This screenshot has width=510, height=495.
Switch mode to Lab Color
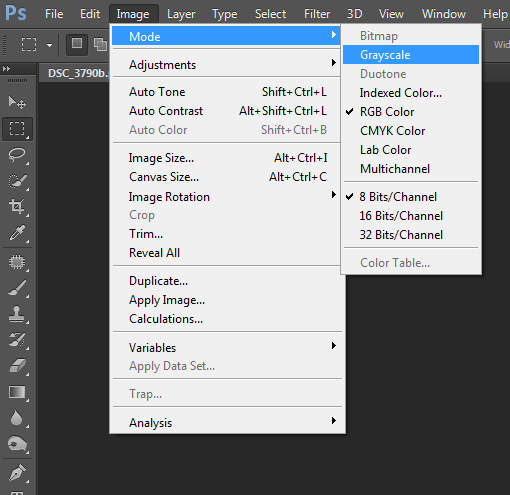pos(411,150)
